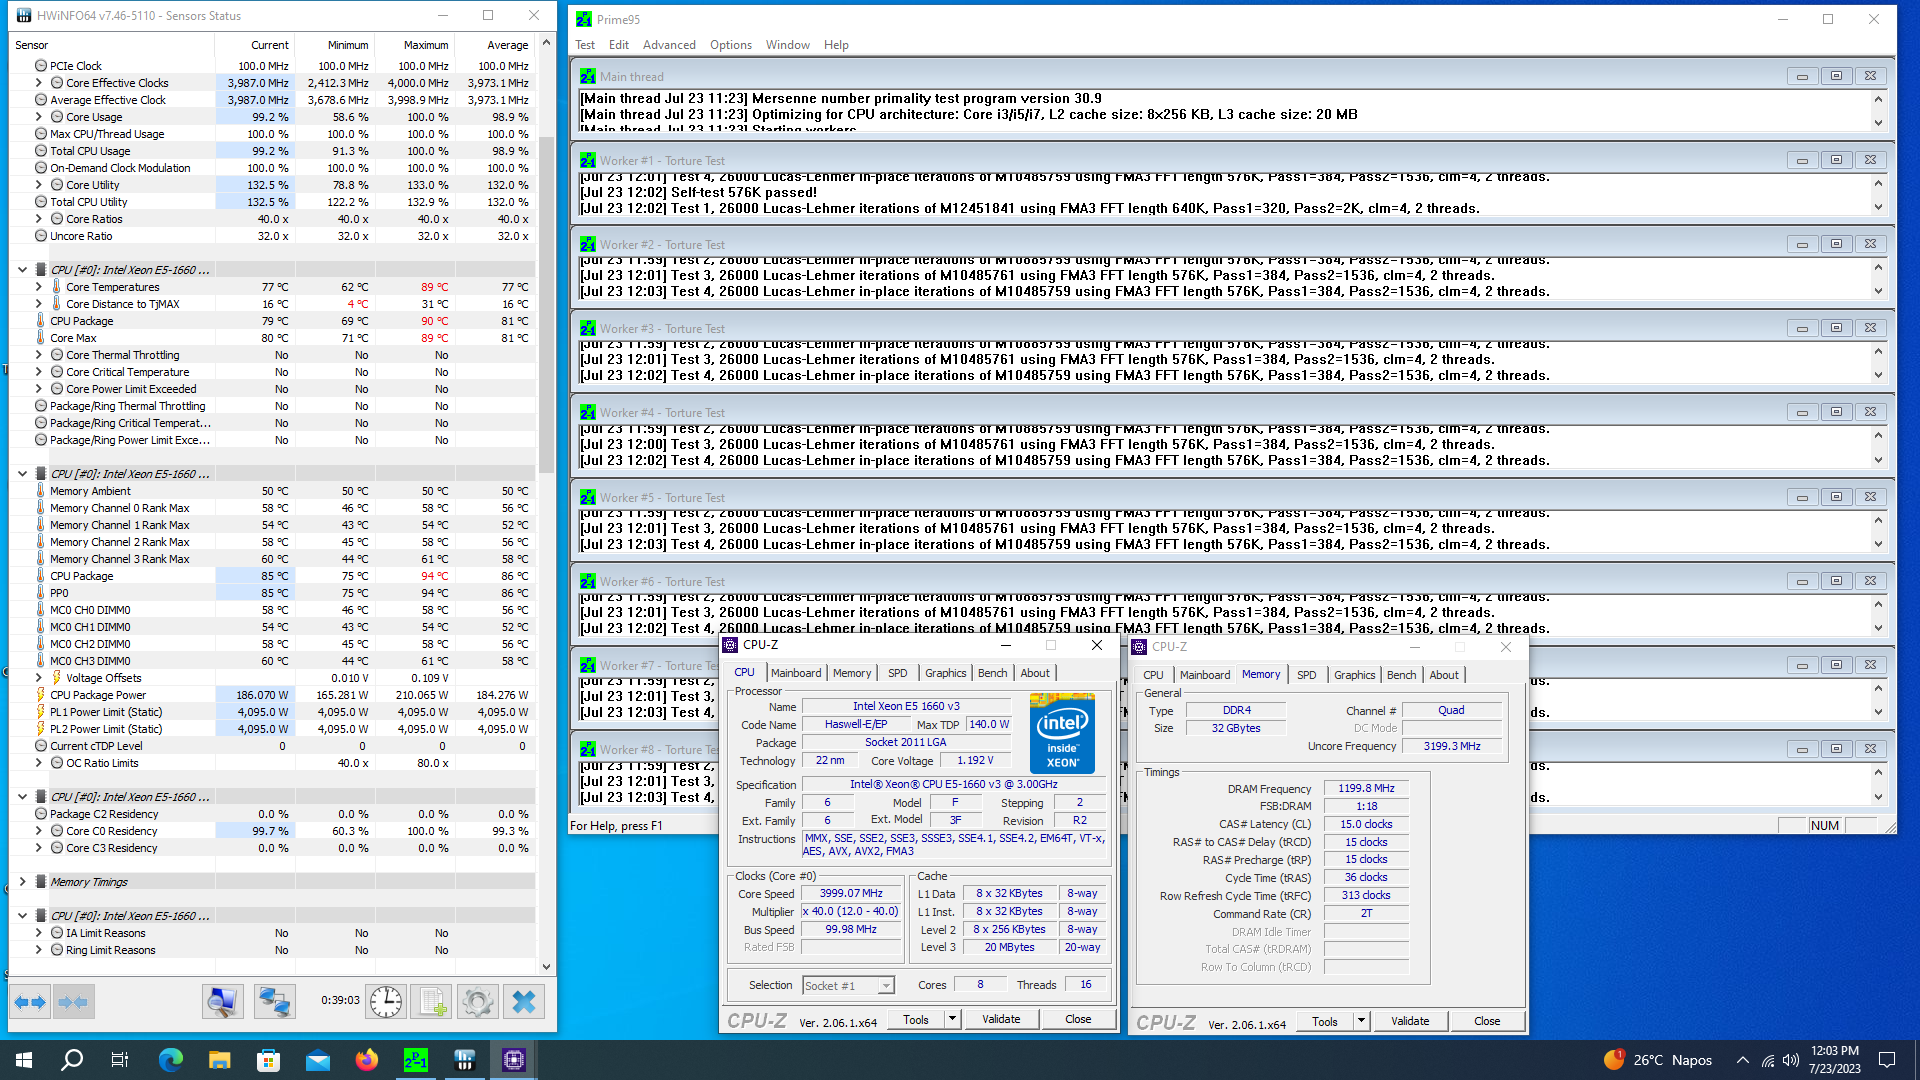Open the Prime95 Options menu
This screenshot has width=1920, height=1080.
731,45
